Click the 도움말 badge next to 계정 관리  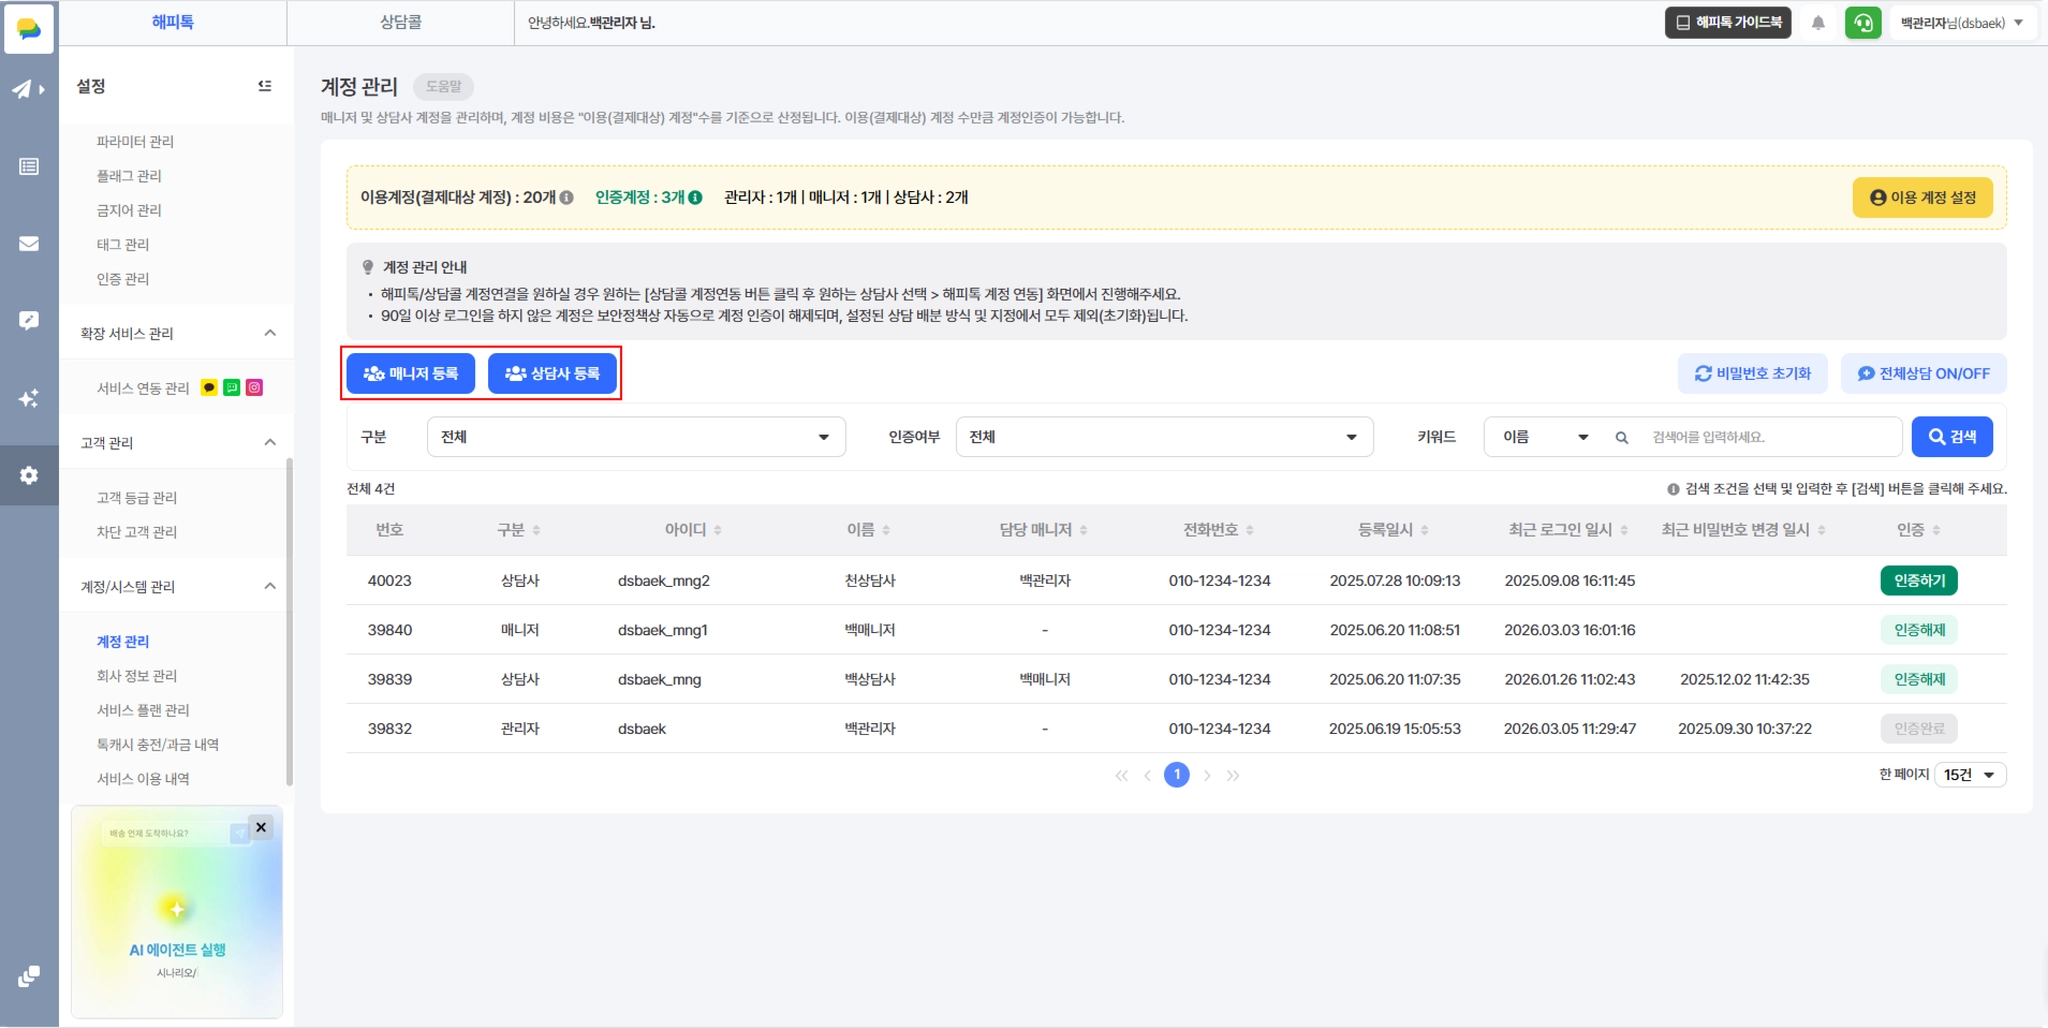pos(444,87)
